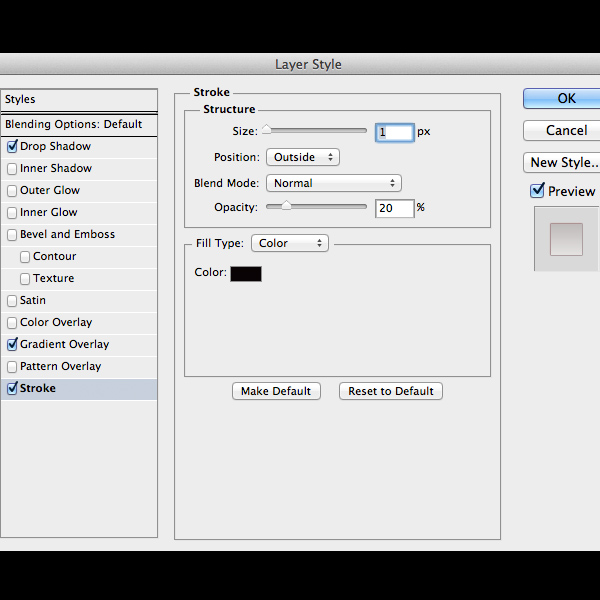Viewport: 600px width, 600px height.
Task: Select Blending Options: Default row
Action: [x=79, y=124]
